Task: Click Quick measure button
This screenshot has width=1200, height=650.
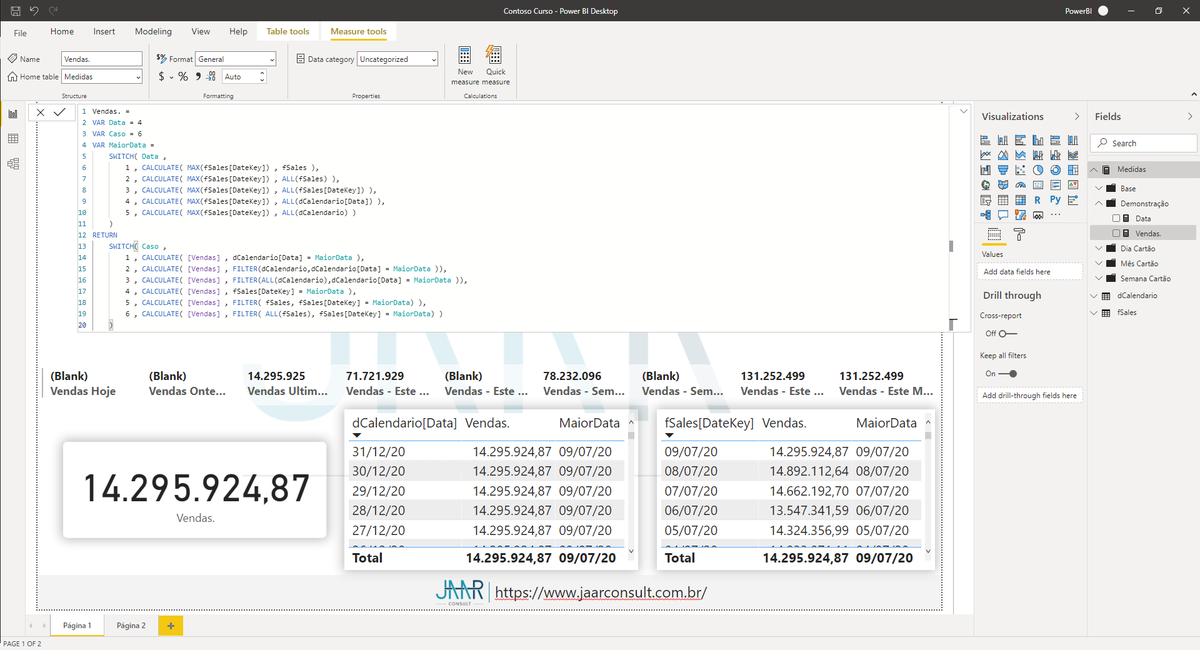Action: coord(493,62)
